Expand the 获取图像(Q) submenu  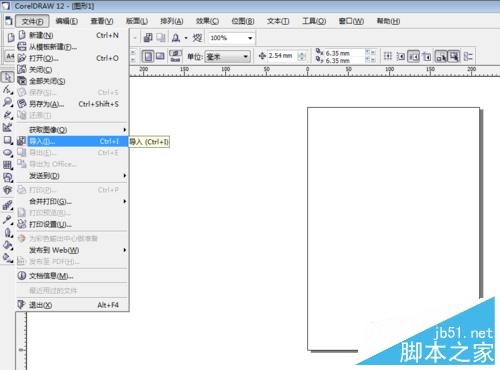[x=72, y=130]
